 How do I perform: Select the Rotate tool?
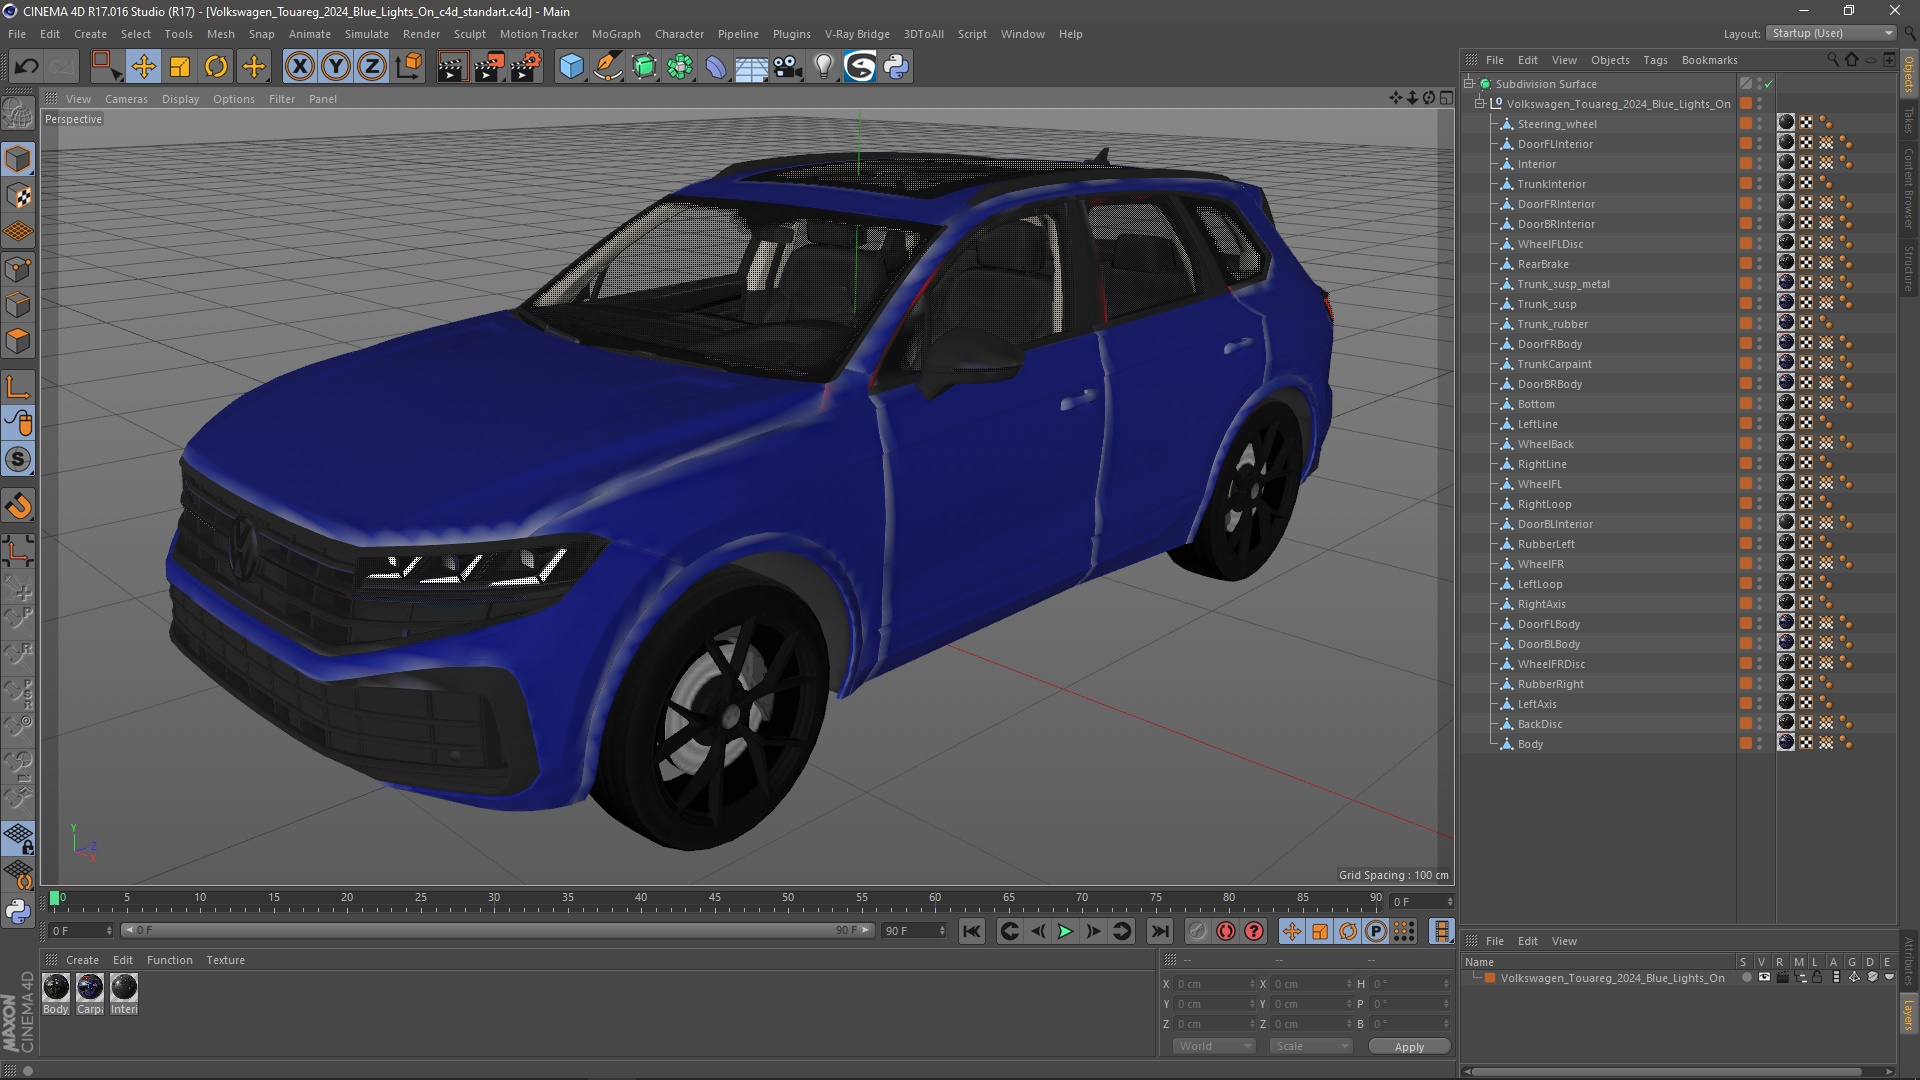click(216, 67)
